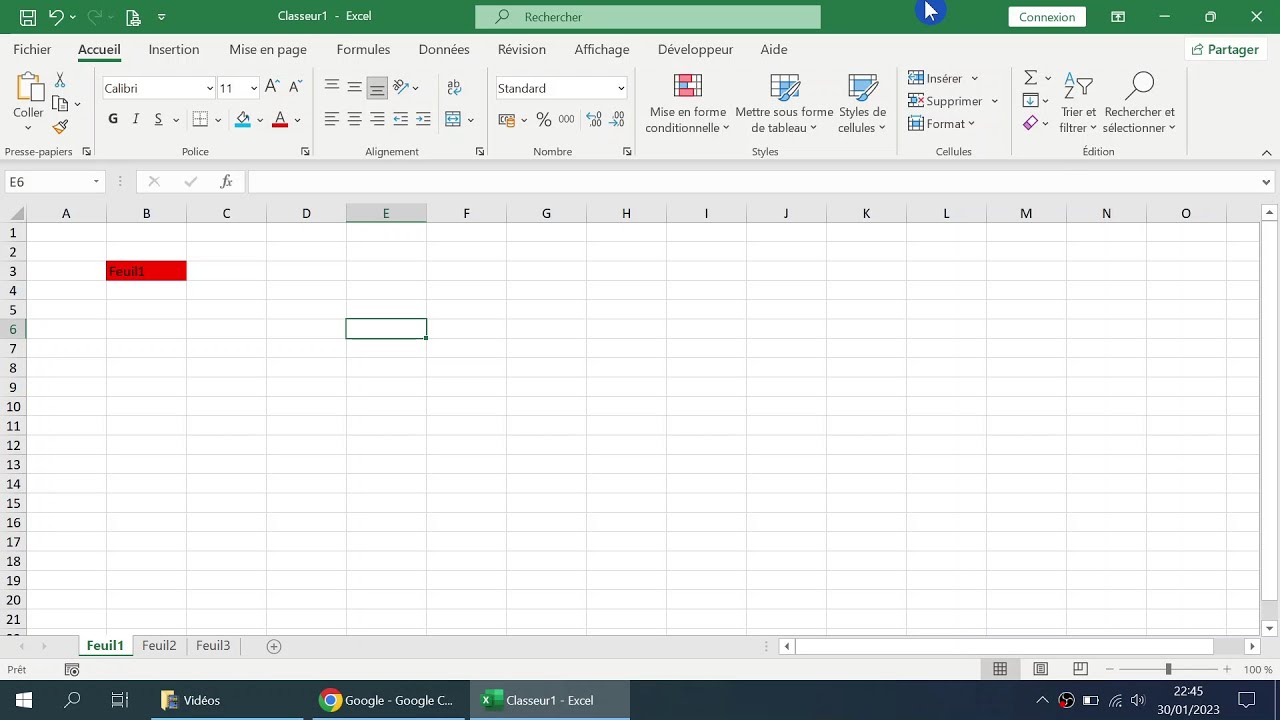The image size is (1280, 720).
Task: Click the zoom slider handle
Action: (1168, 669)
